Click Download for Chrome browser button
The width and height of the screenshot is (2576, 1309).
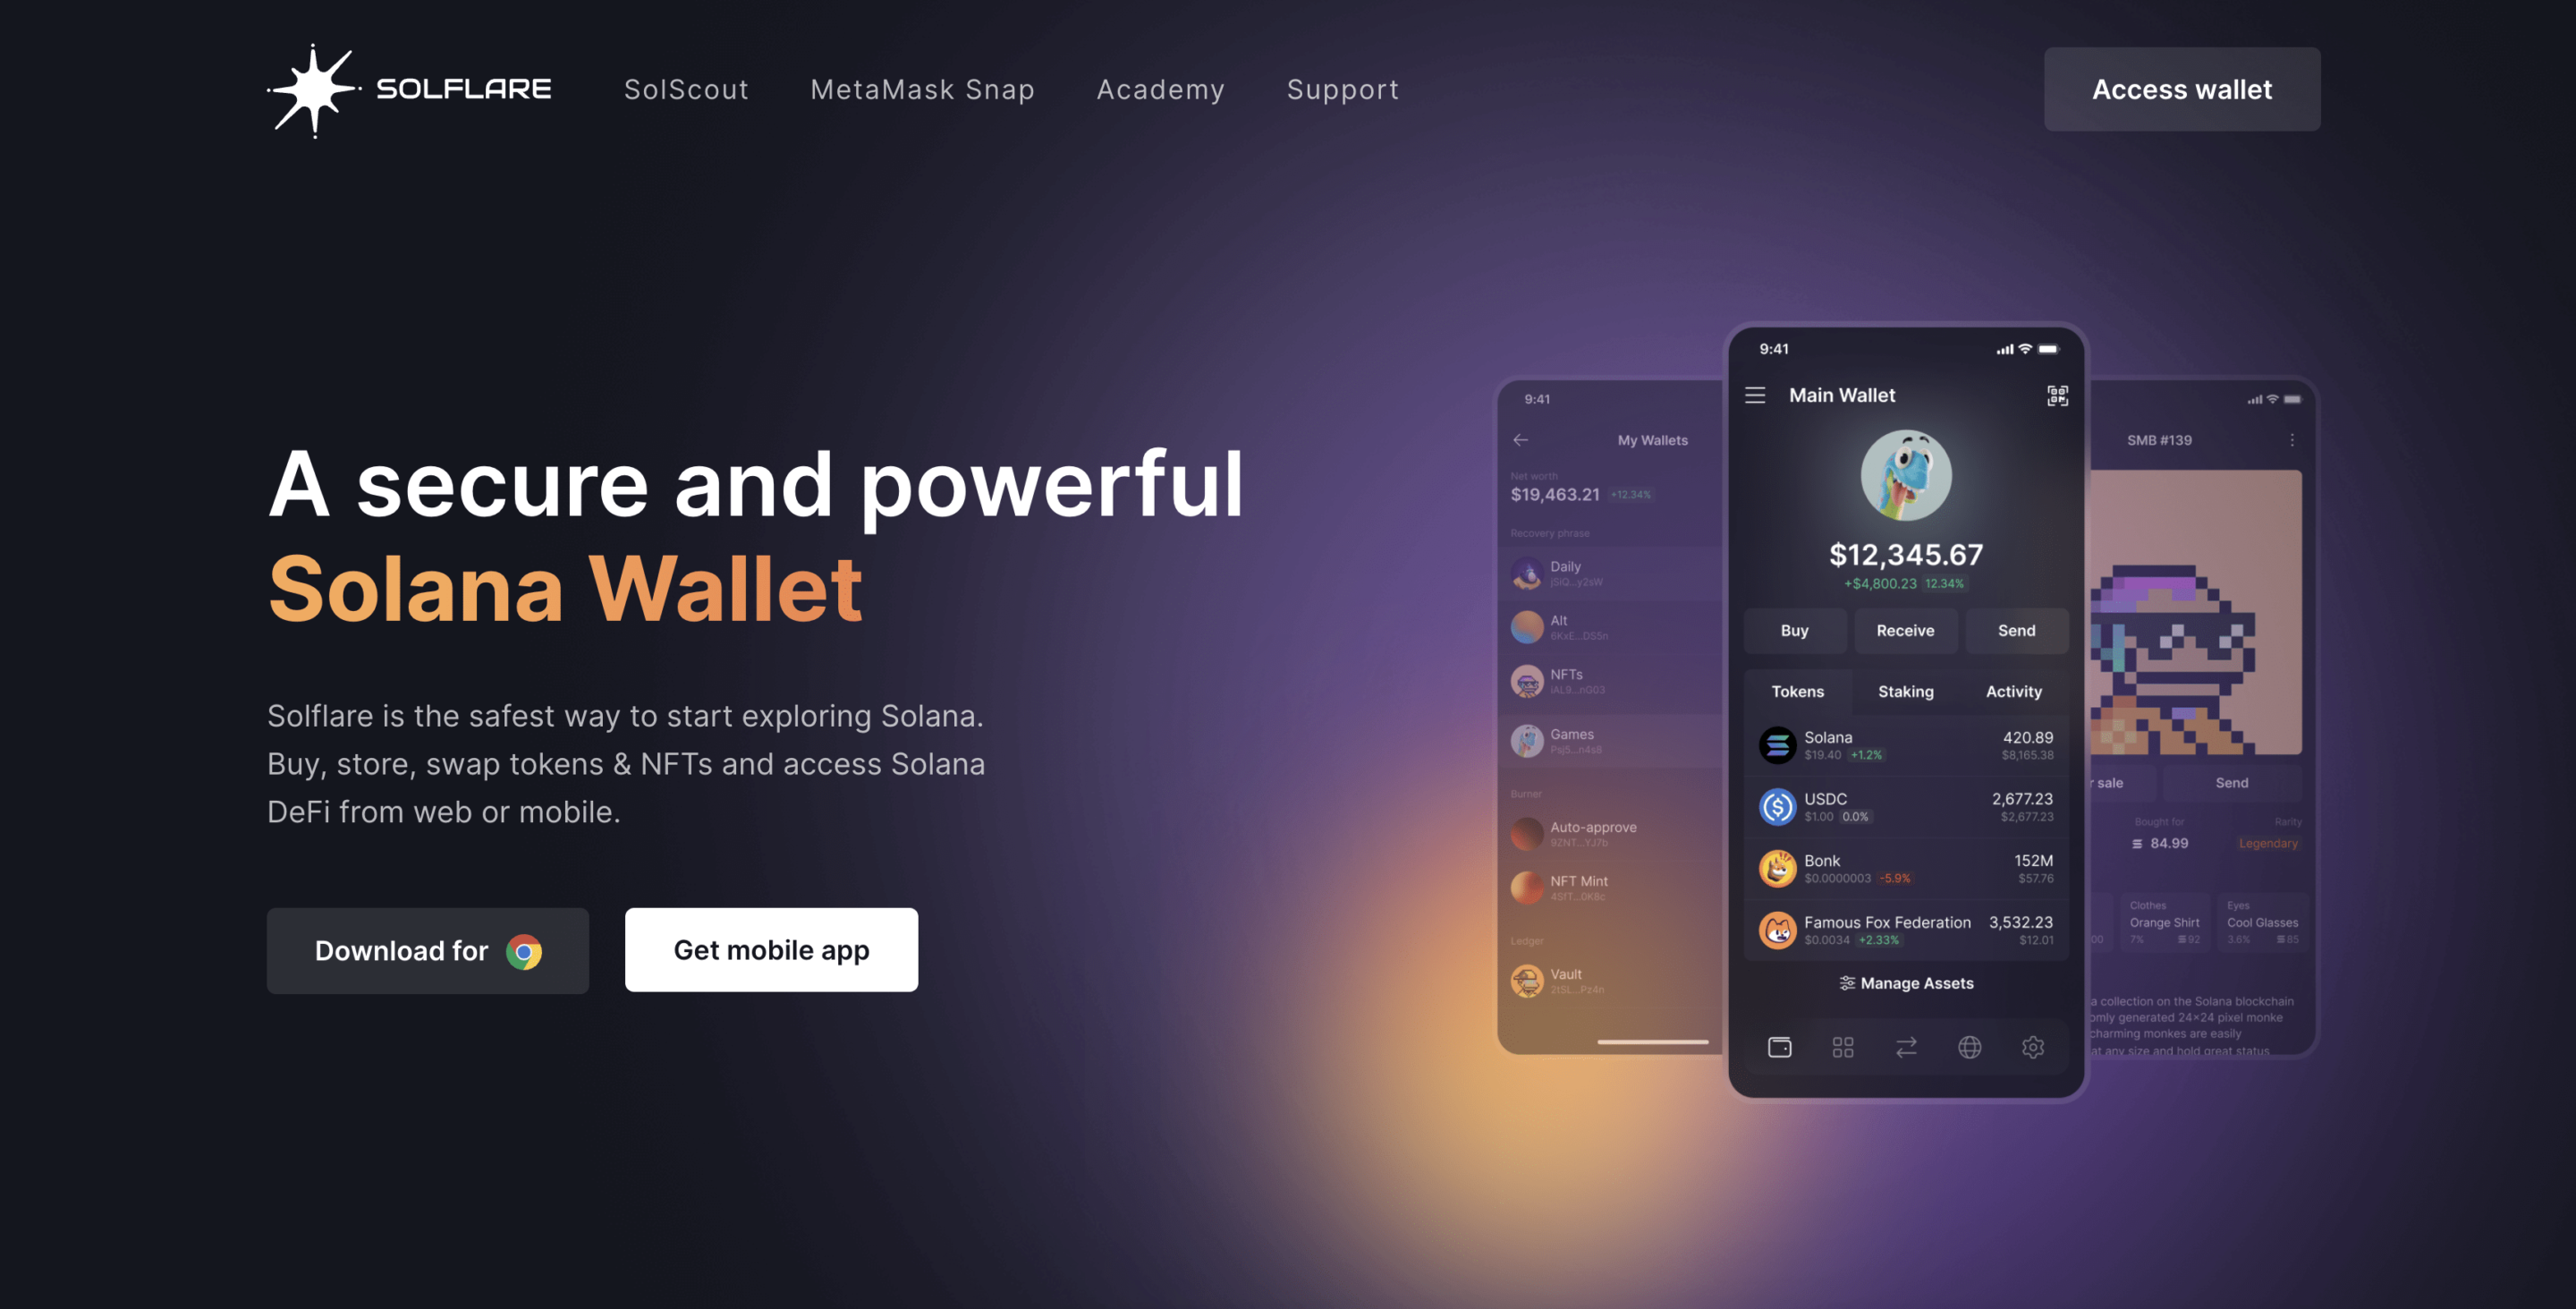[x=428, y=948]
